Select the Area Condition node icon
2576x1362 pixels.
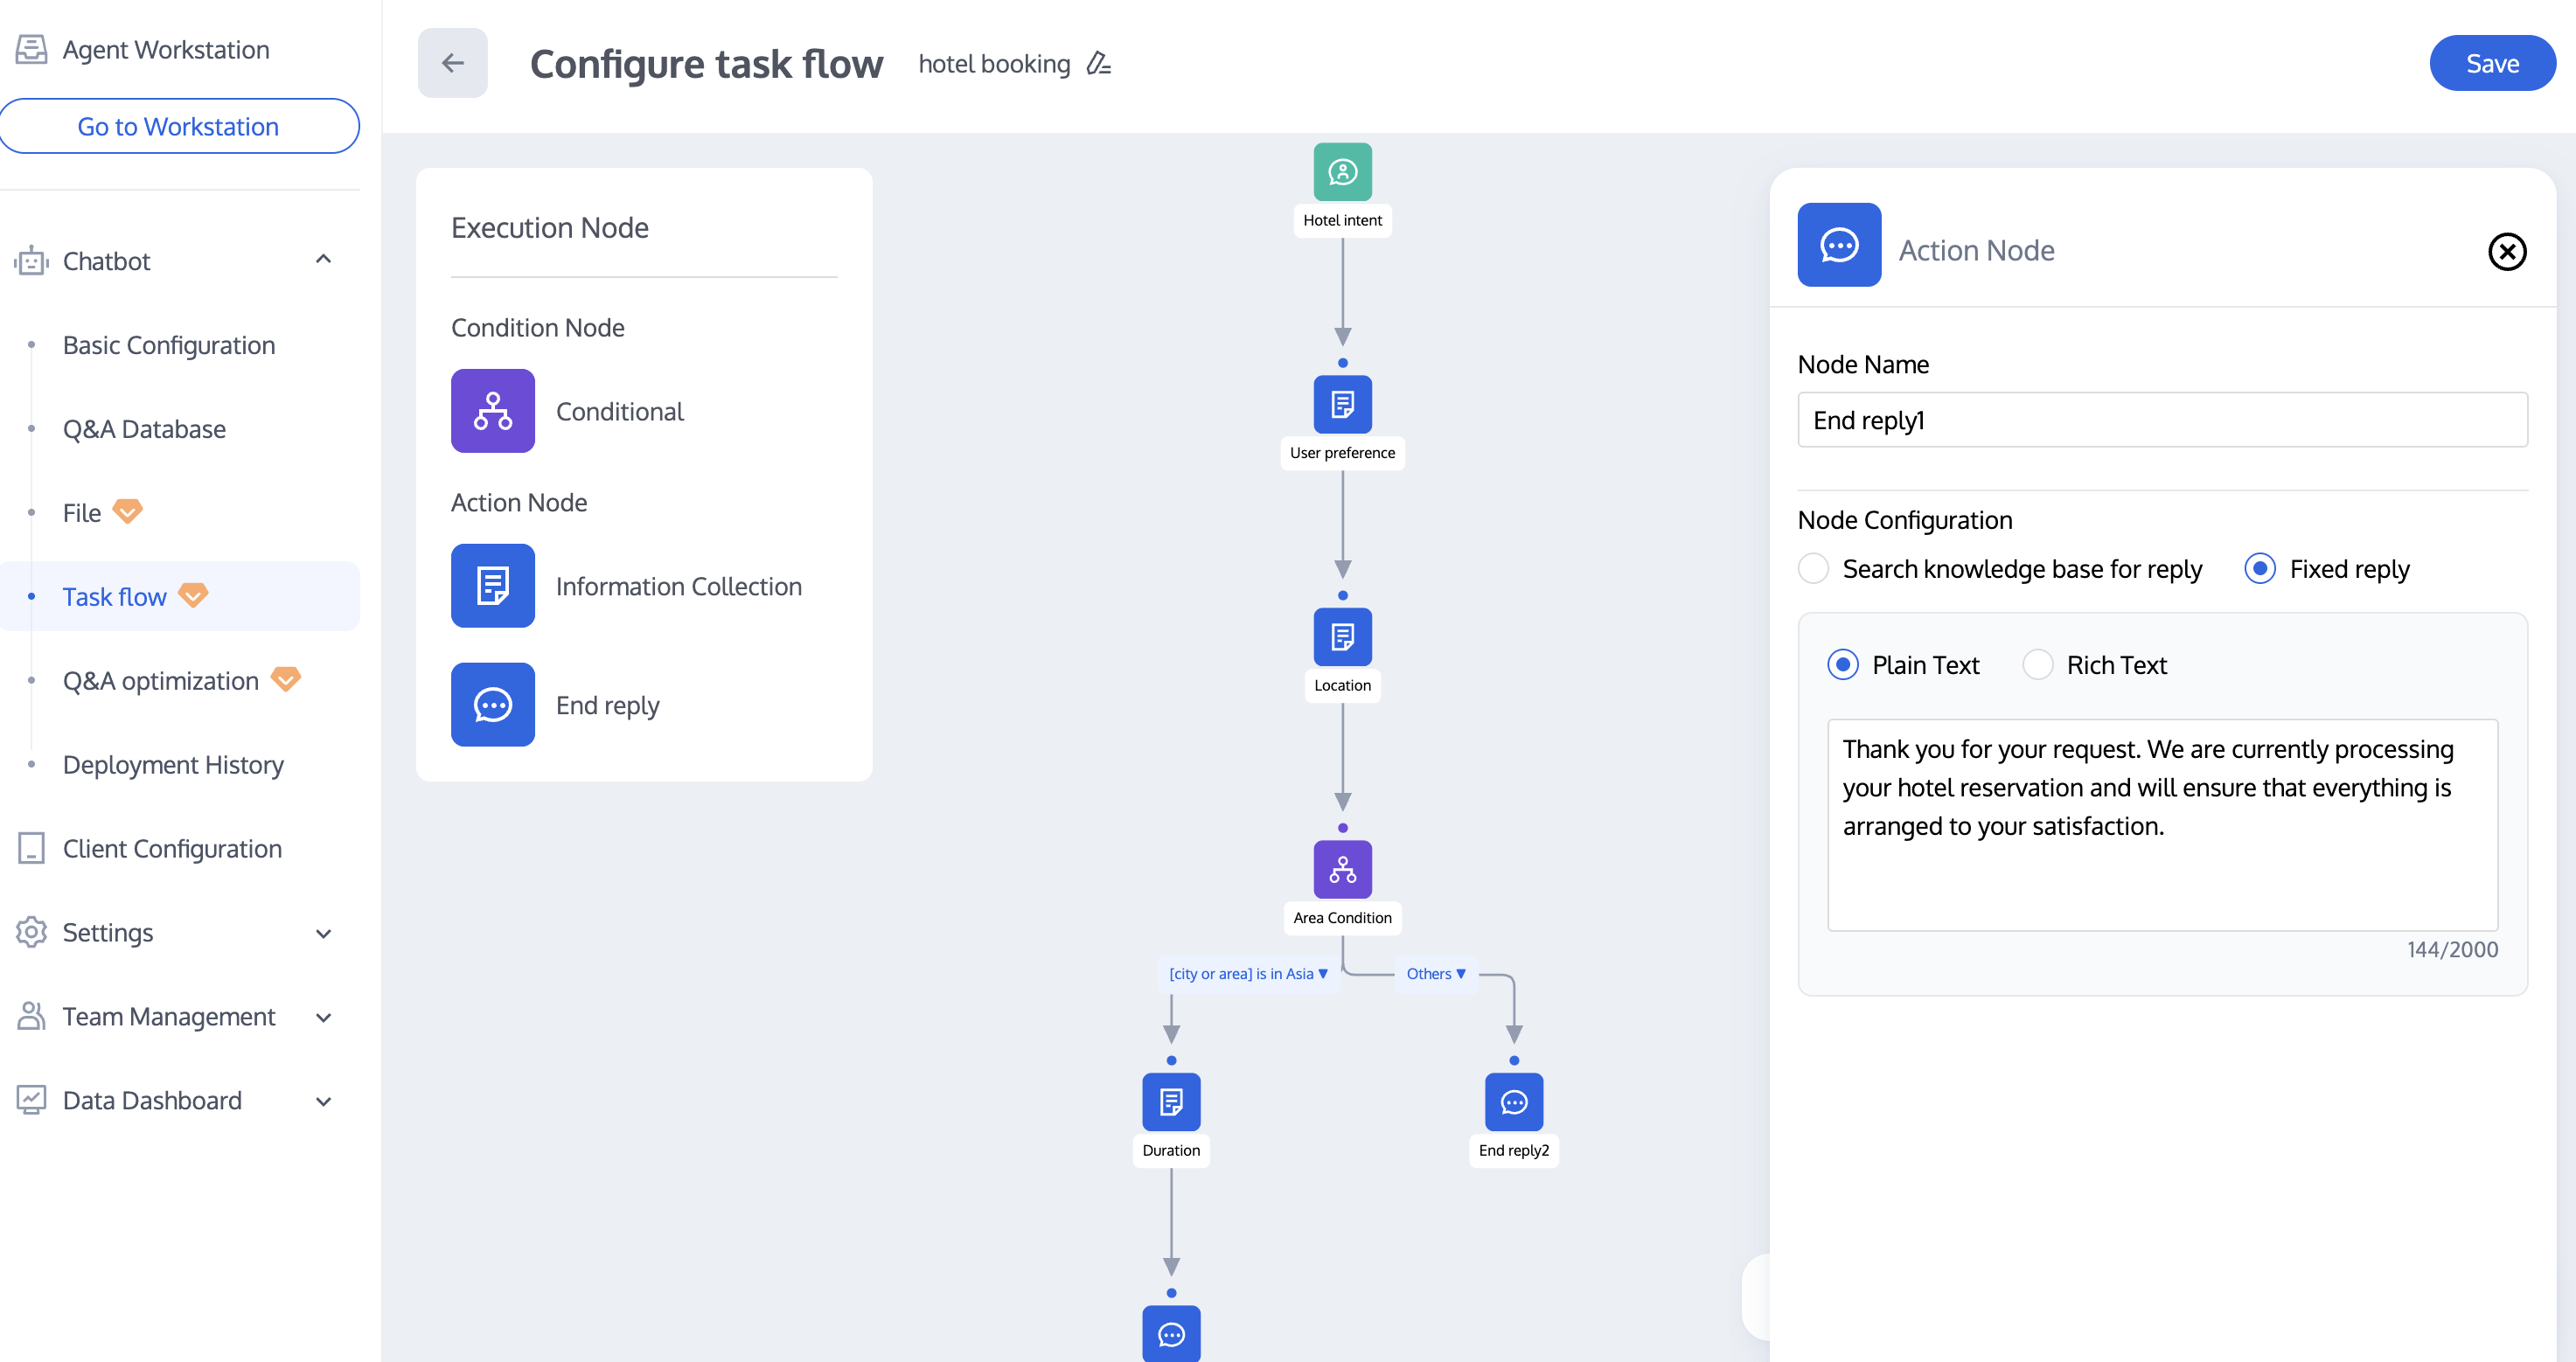[1342, 869]
